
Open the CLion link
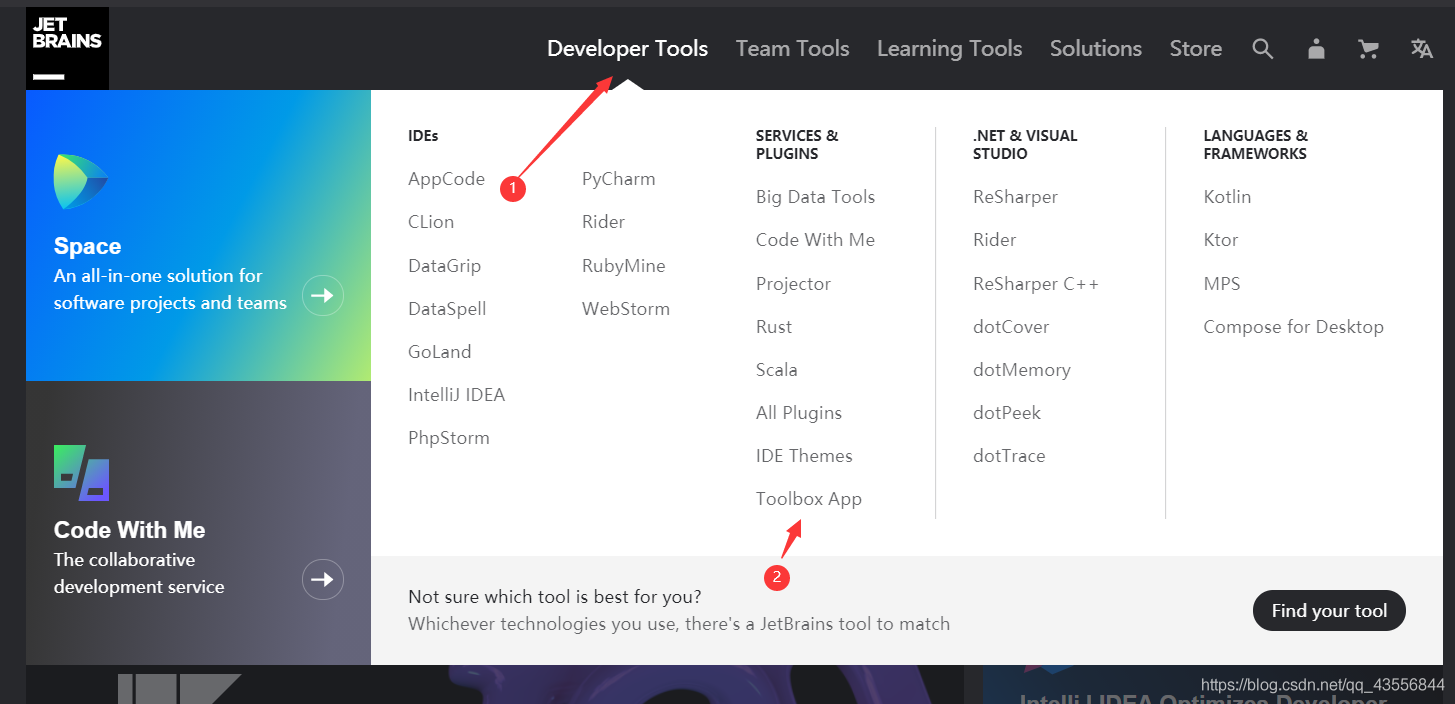431,222
